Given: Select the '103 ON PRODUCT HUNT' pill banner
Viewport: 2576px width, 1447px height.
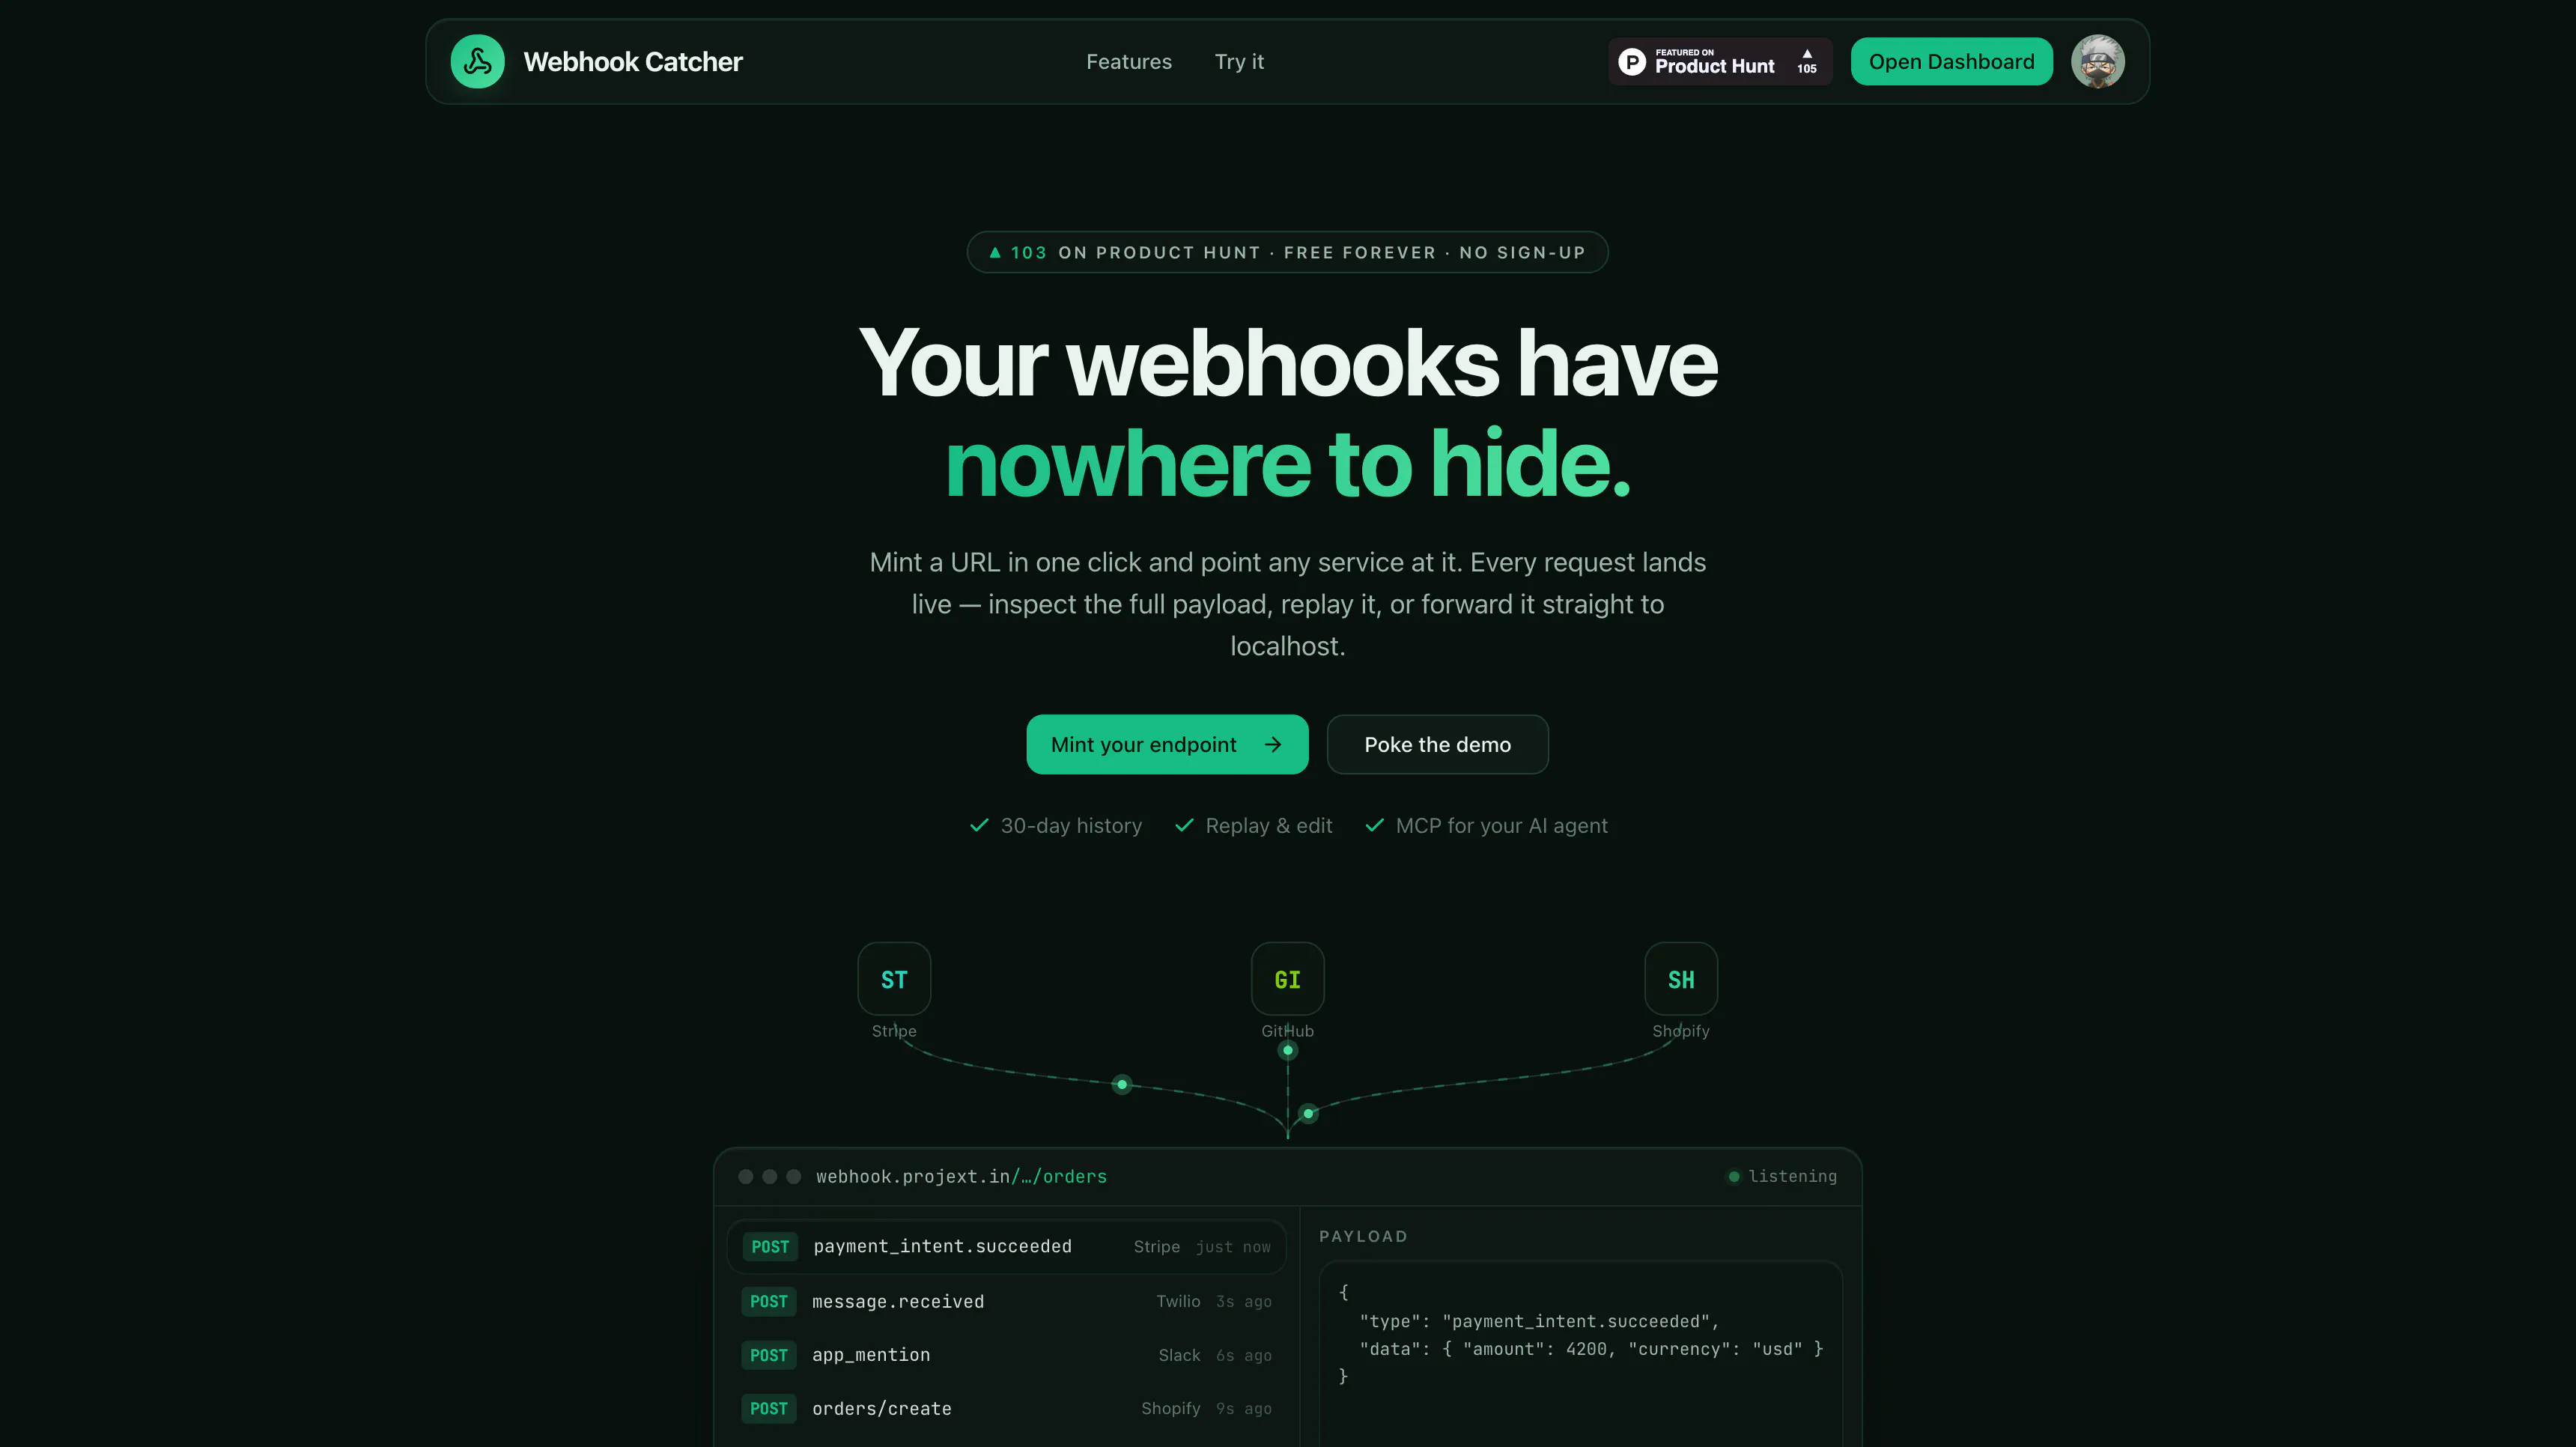Looking at the screenshot, I should [x=1287, y=252].
